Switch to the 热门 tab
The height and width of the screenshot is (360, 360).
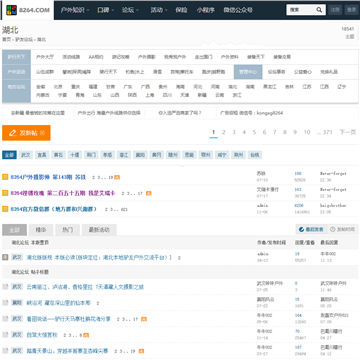point(67,230)
